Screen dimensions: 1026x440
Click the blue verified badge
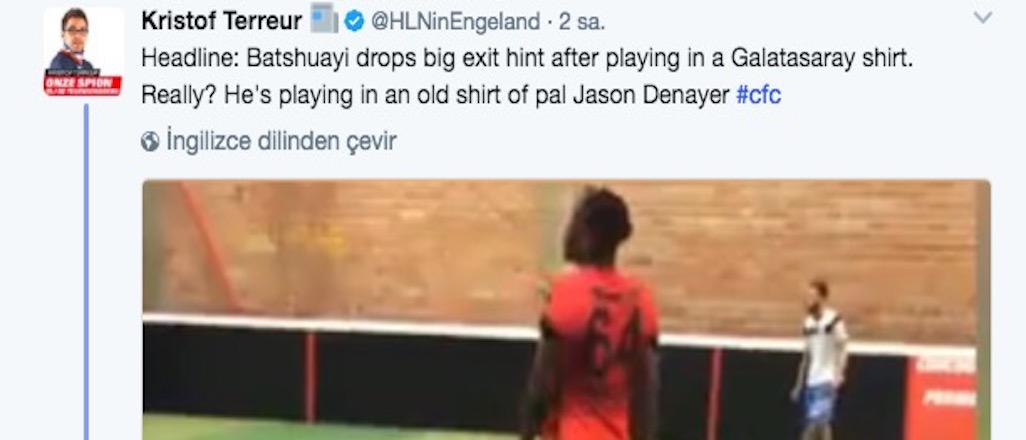pyautogui.click(x=354, y=22)
